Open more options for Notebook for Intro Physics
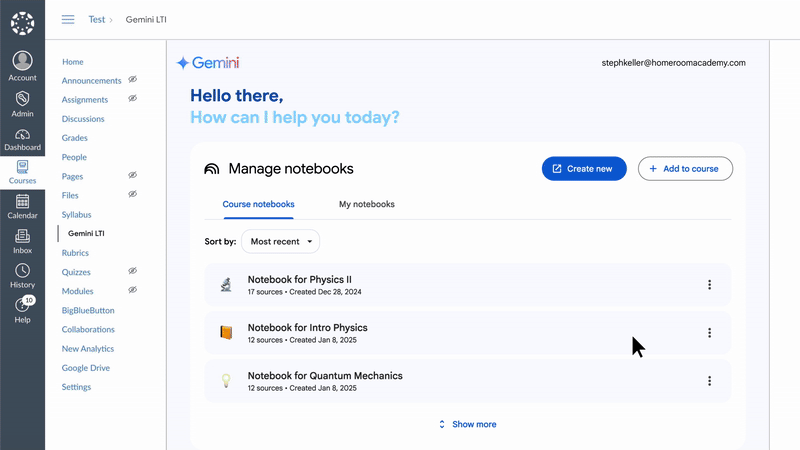 click(709, 333)
